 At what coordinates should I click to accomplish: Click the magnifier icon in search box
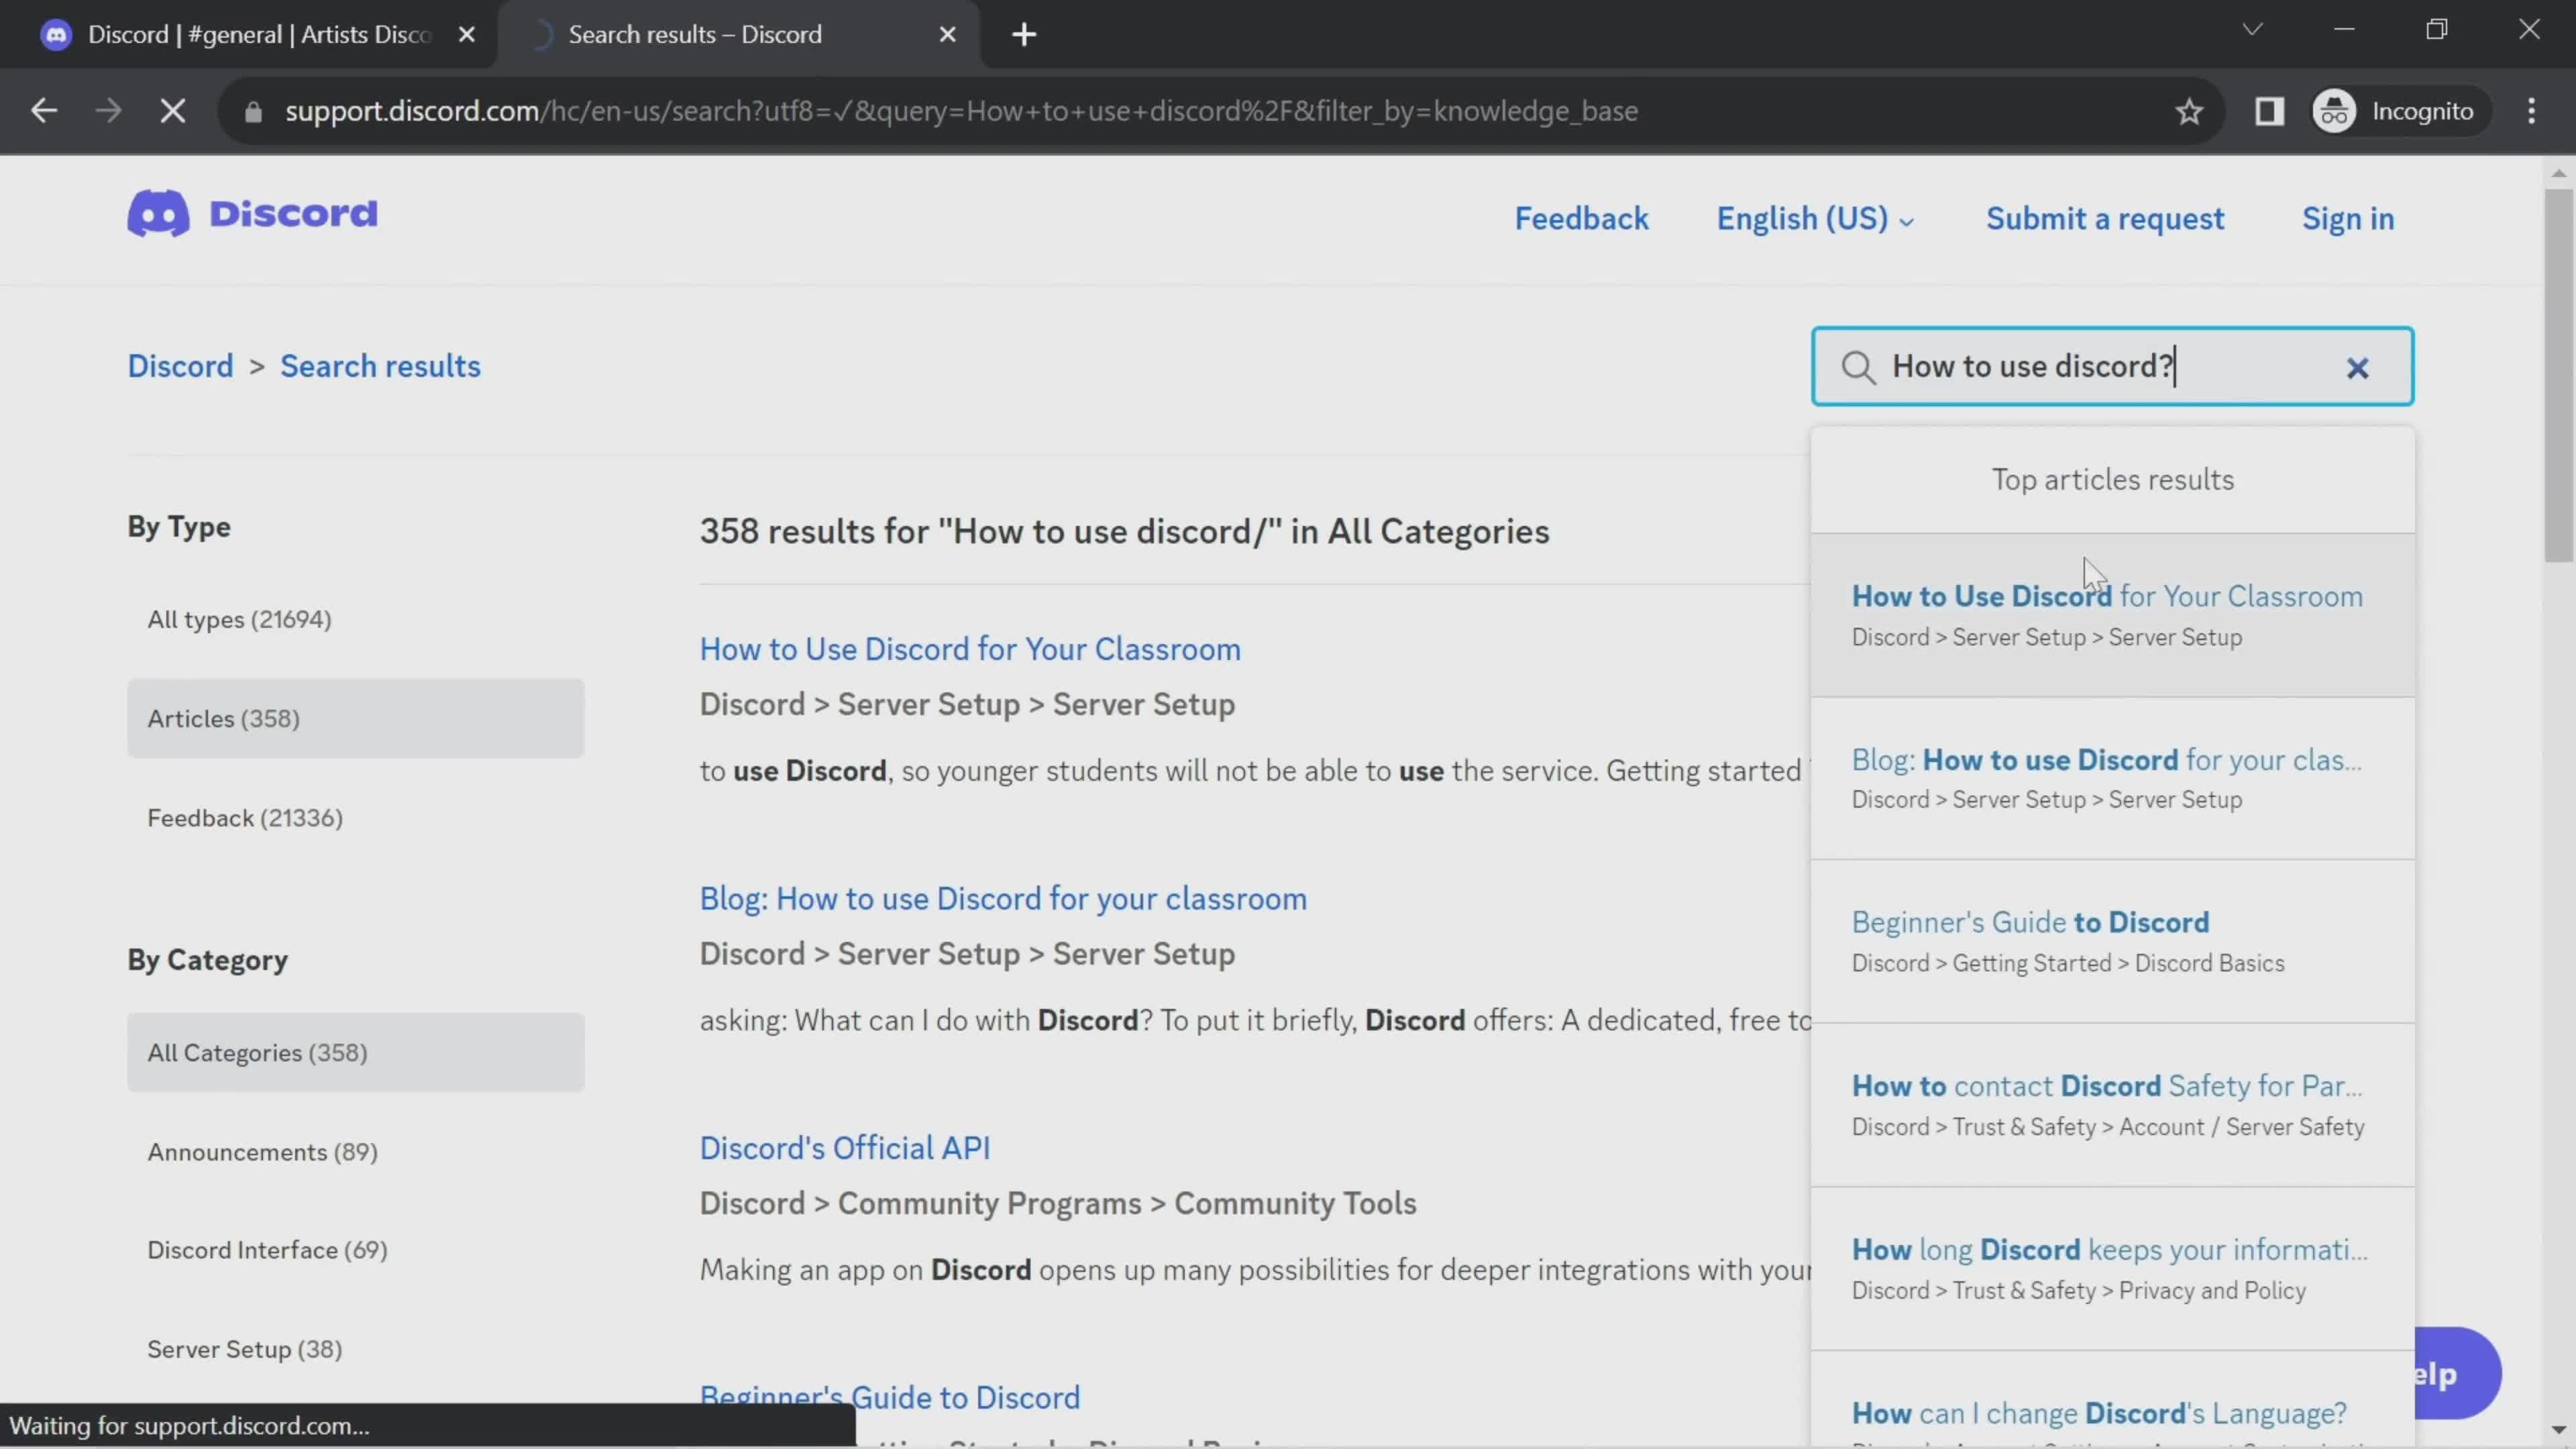point(1858,367)
